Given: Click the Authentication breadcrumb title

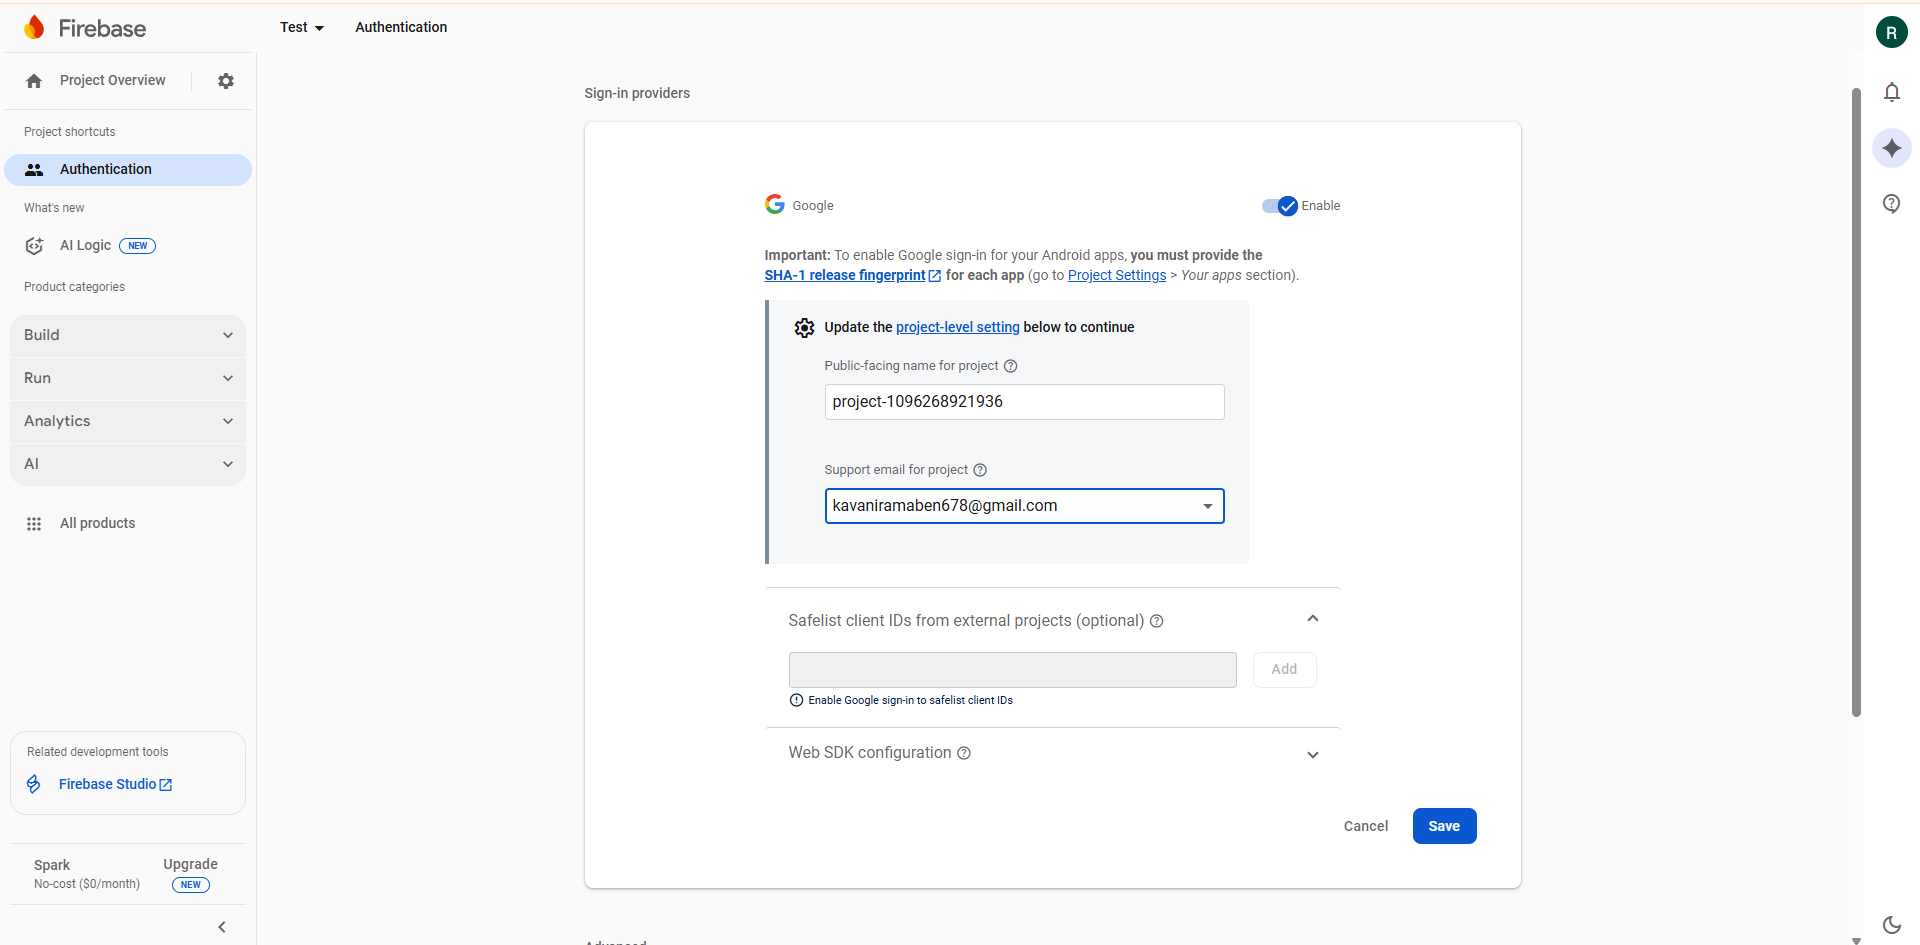Looking at the screenshot, I should point(401,27).
